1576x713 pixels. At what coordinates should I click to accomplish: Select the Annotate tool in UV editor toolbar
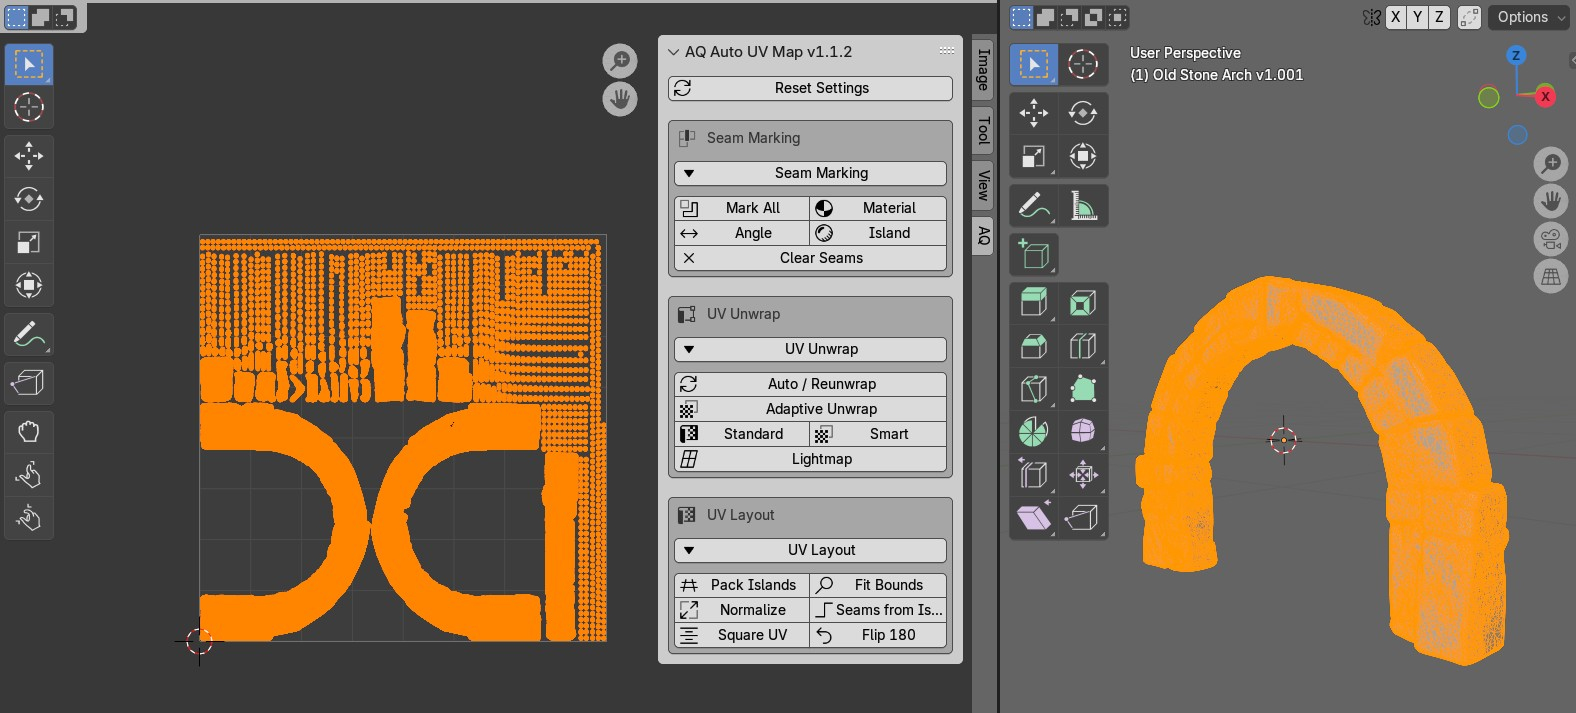point(29,334)
